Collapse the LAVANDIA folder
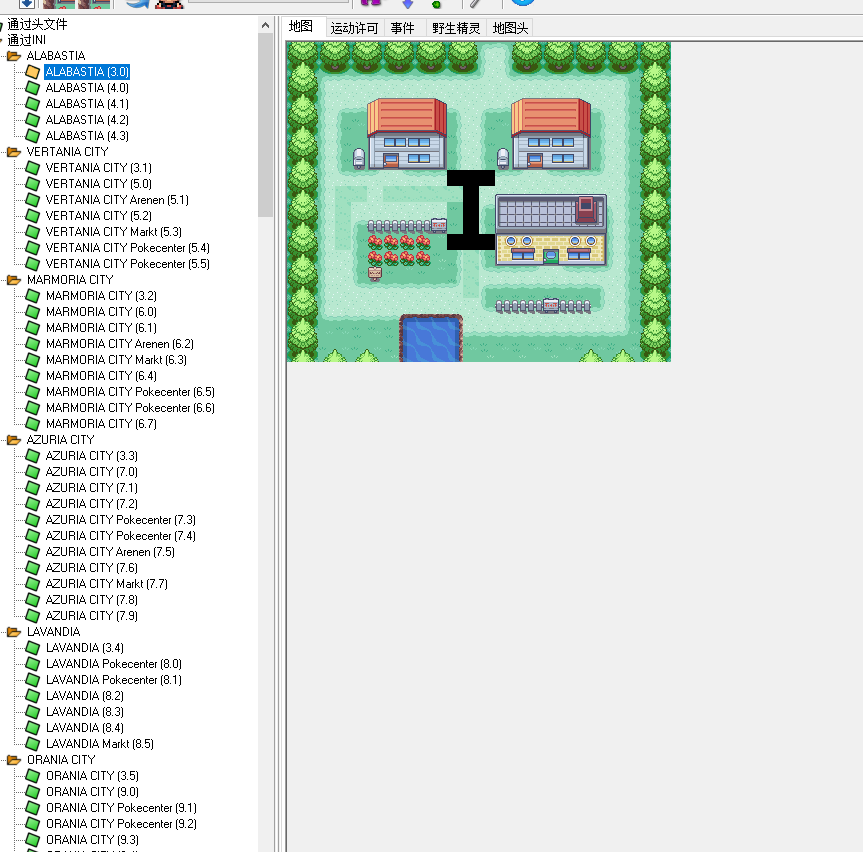Screen dimensions: 863x852 (x=14, y=632)
